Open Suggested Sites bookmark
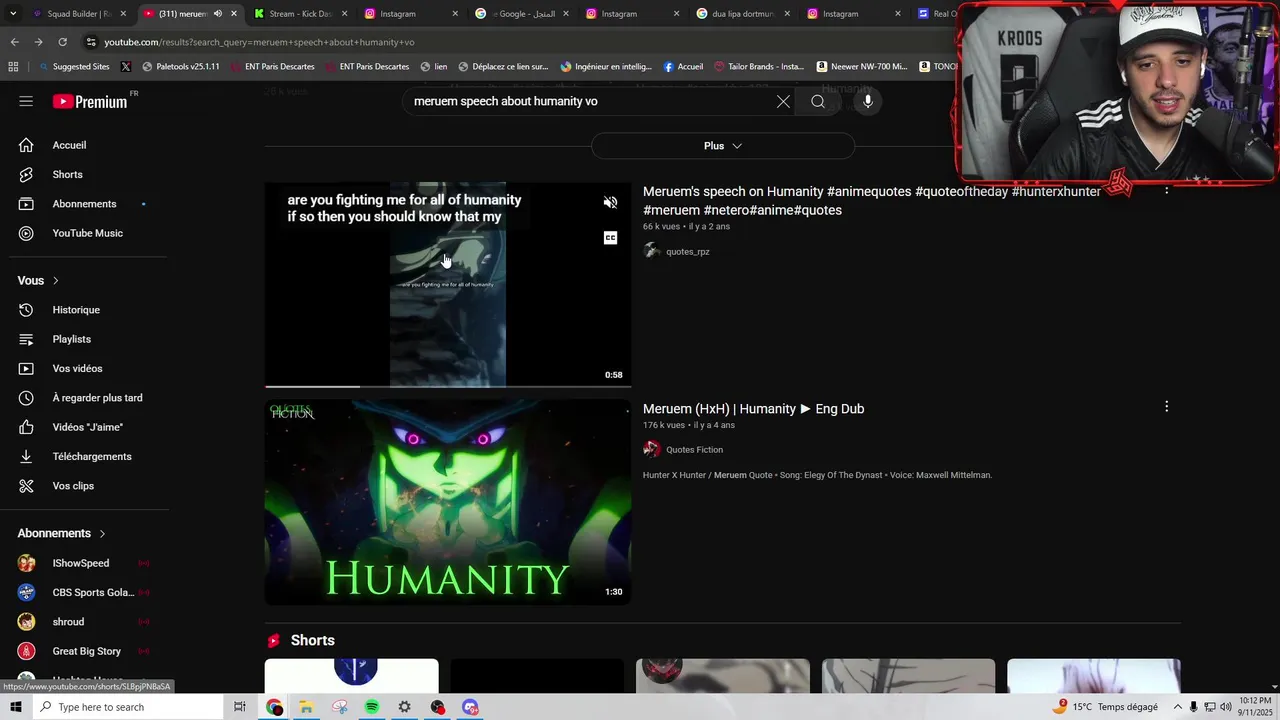Viewport: 1280px width, 720px height. 75,67
